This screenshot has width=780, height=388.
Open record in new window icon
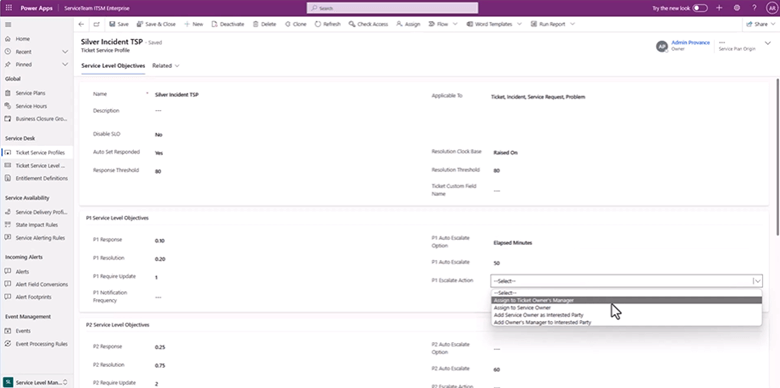(x=97, y=24)
